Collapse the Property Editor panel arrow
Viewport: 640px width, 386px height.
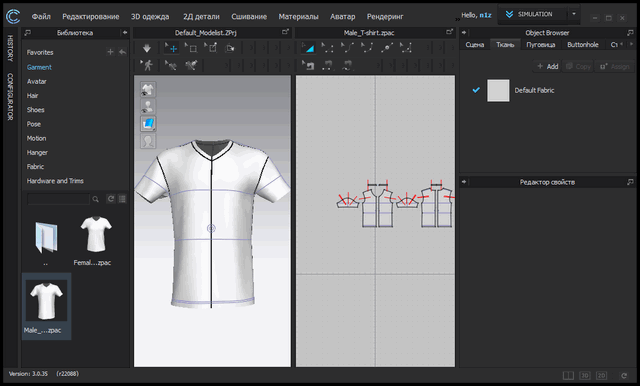(x=464, y=182)
